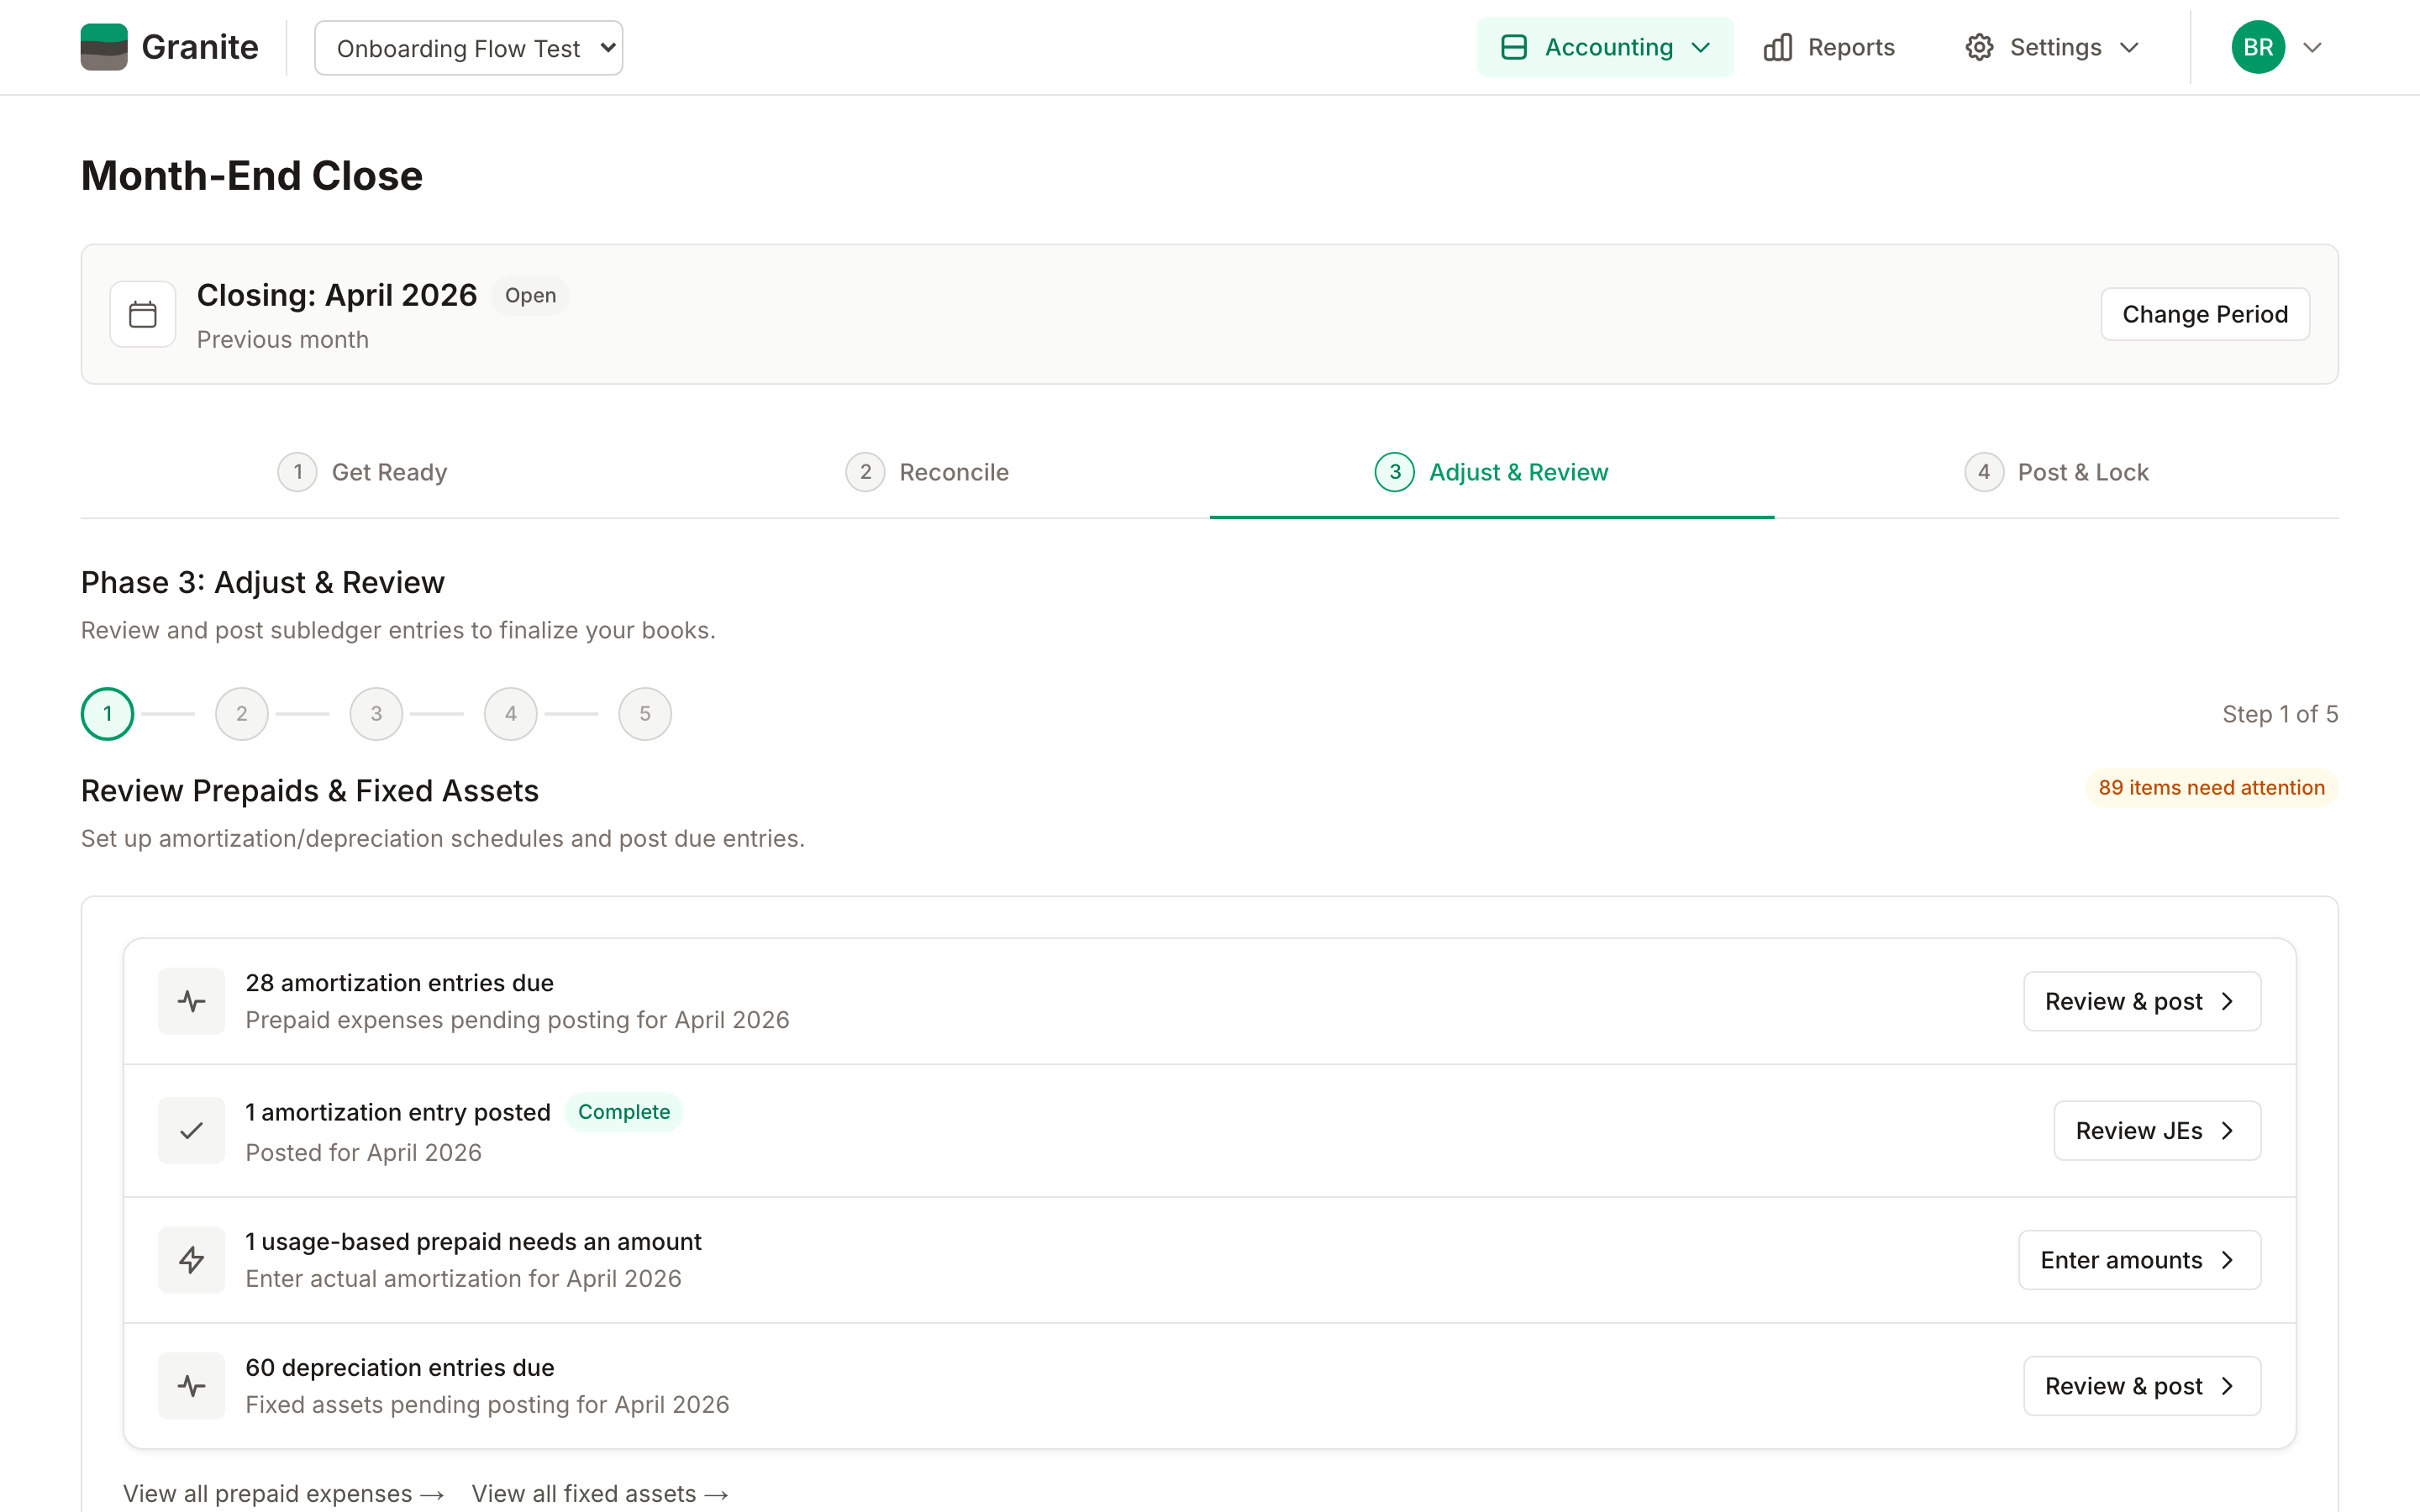Expand the Settings menu chevron
Viewport: 2420px width, 1512px height.
click(x=2129, y=47)
